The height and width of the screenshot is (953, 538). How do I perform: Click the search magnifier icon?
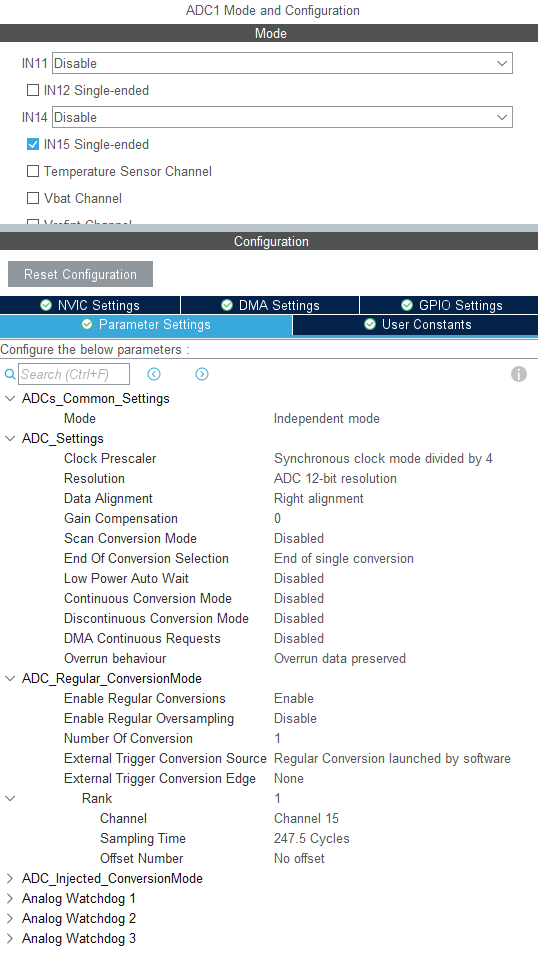click(x=10, y=374)
